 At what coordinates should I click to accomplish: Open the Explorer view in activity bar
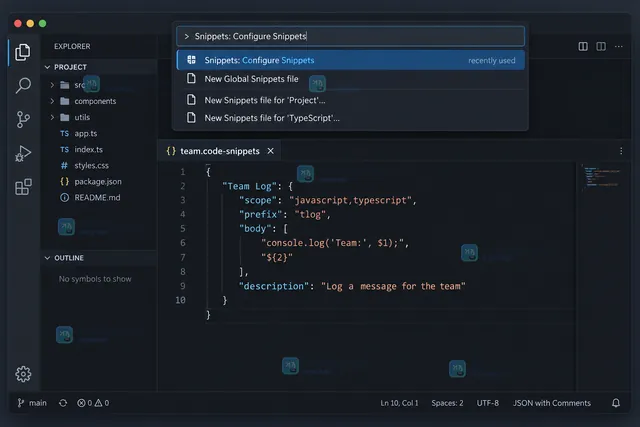coord(23,52)
